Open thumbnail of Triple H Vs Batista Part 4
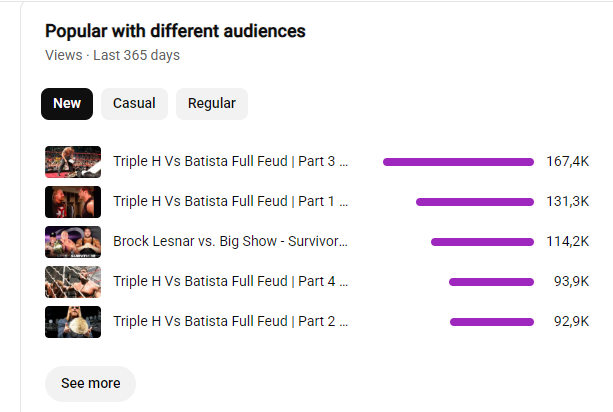 (73, 282)
